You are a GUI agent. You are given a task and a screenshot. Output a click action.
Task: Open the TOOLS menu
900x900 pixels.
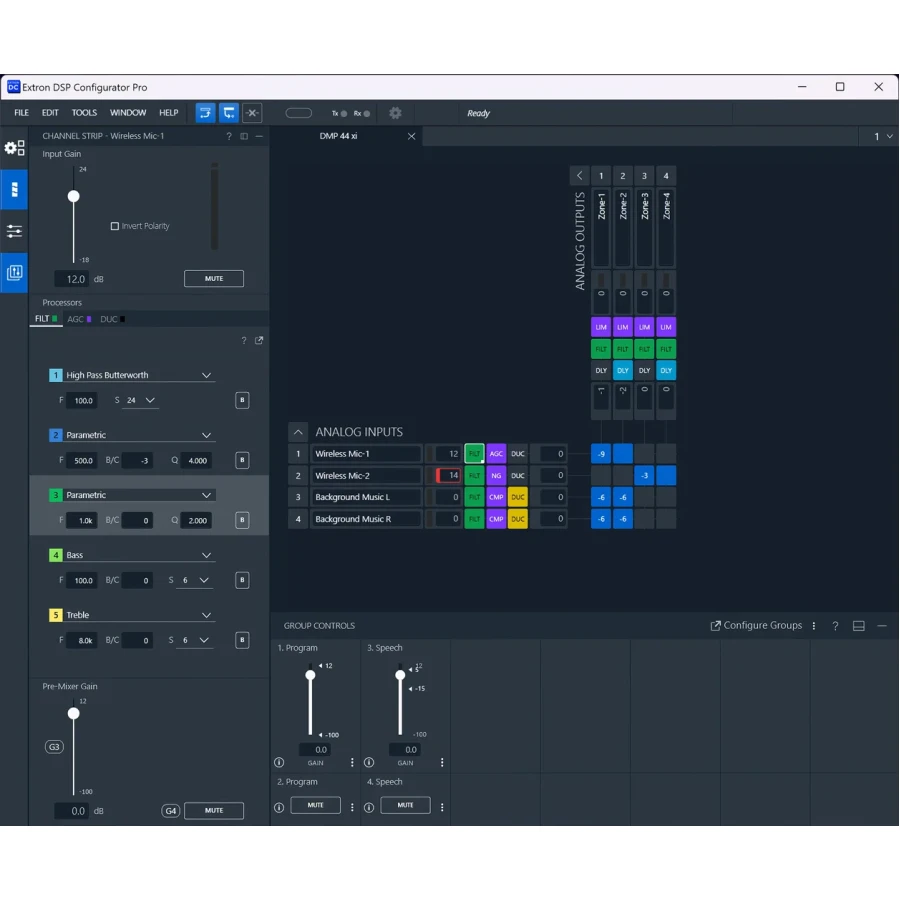click(x=84, y=112)
